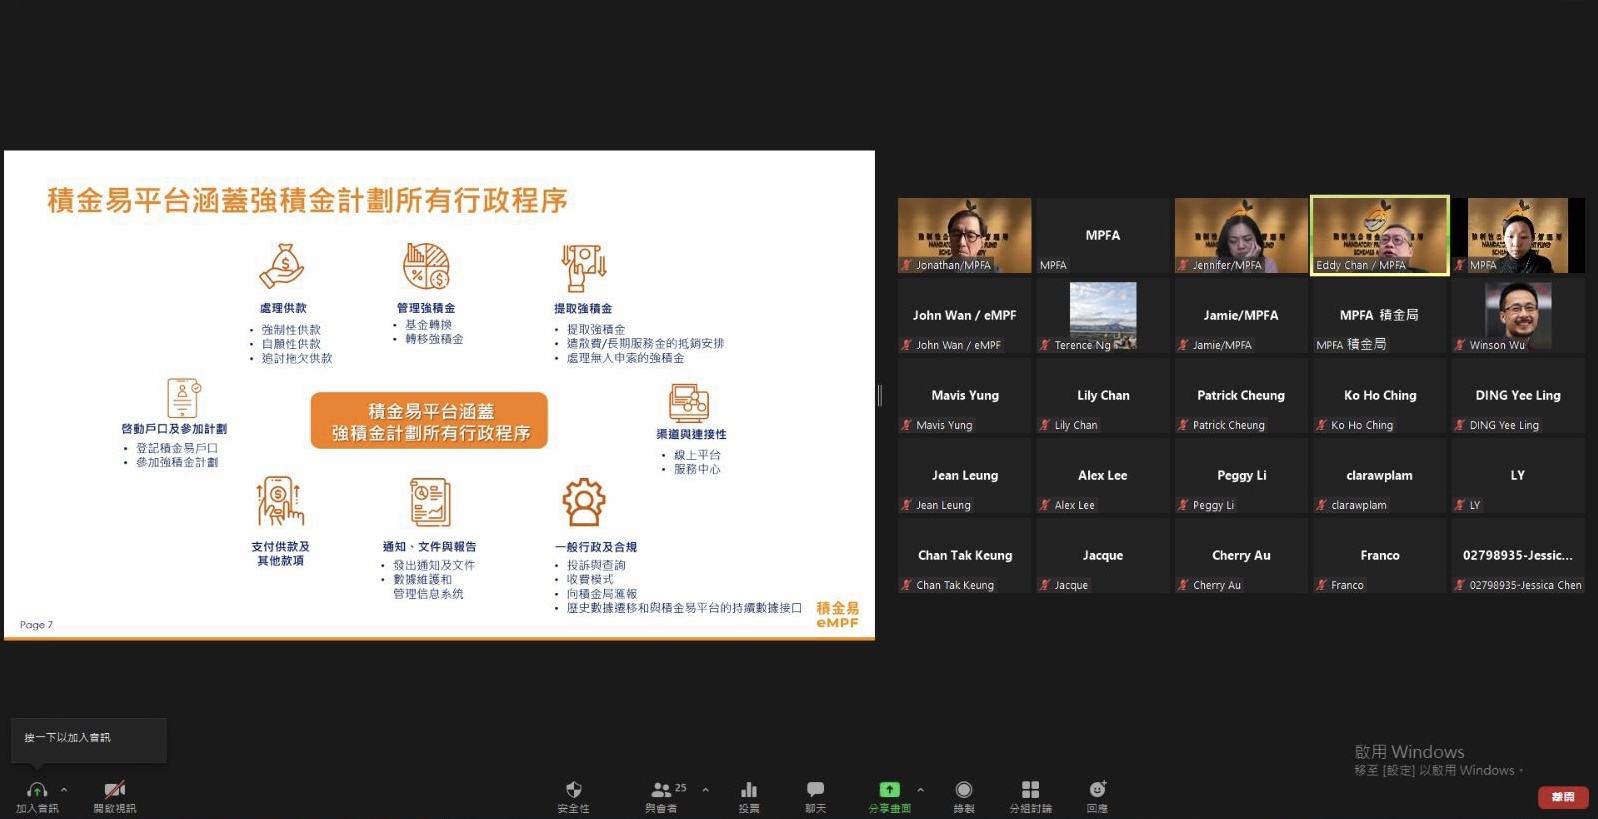Select Franco participant tile
Viewport: 1598px width, 819px height.
coord(1380,555)
